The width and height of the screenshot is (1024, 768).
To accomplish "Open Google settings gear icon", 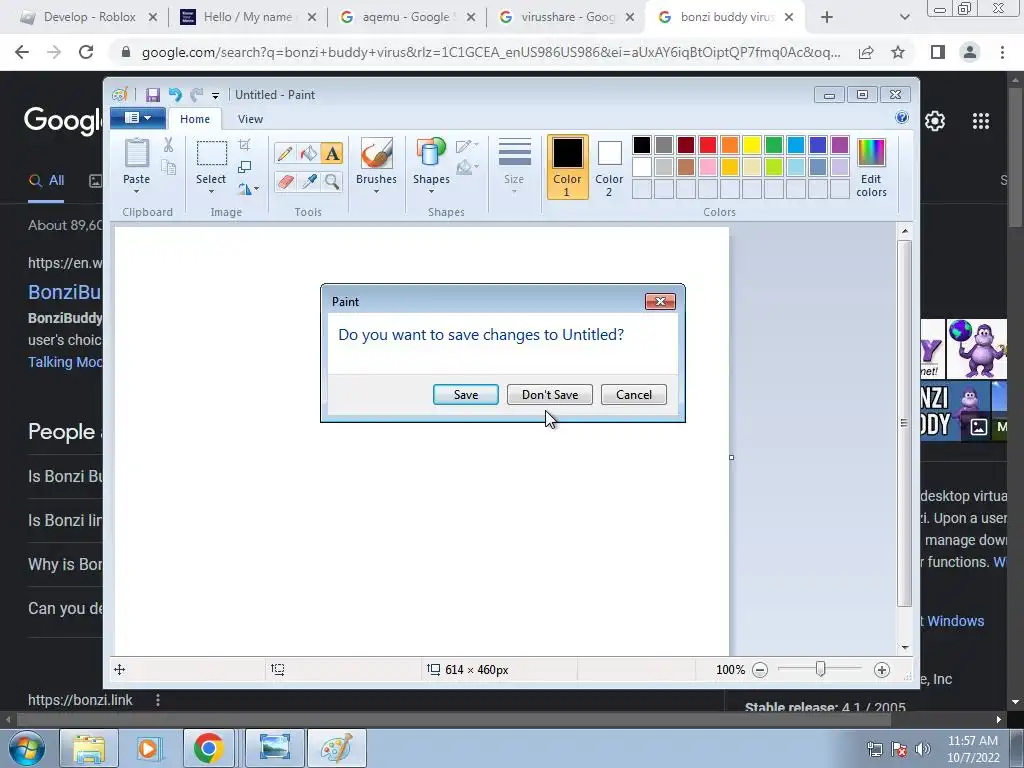I will click(935, 121).
